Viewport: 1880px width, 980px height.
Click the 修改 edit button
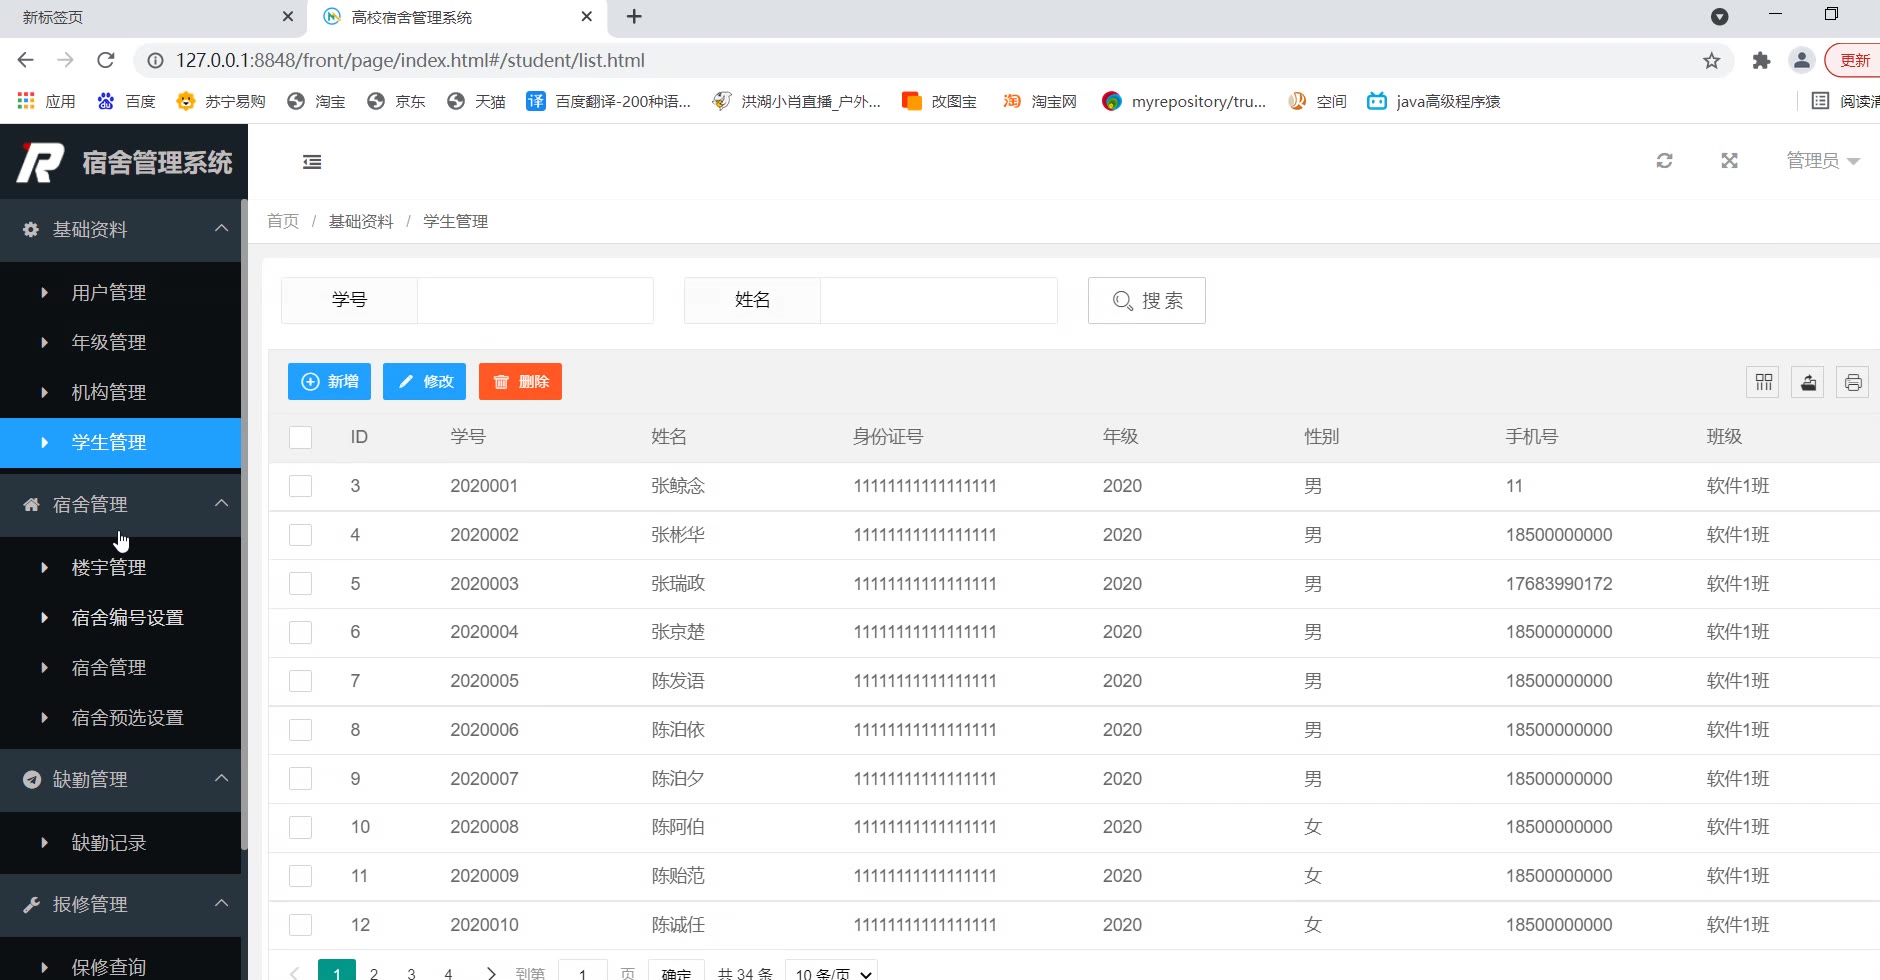[424, 382]
